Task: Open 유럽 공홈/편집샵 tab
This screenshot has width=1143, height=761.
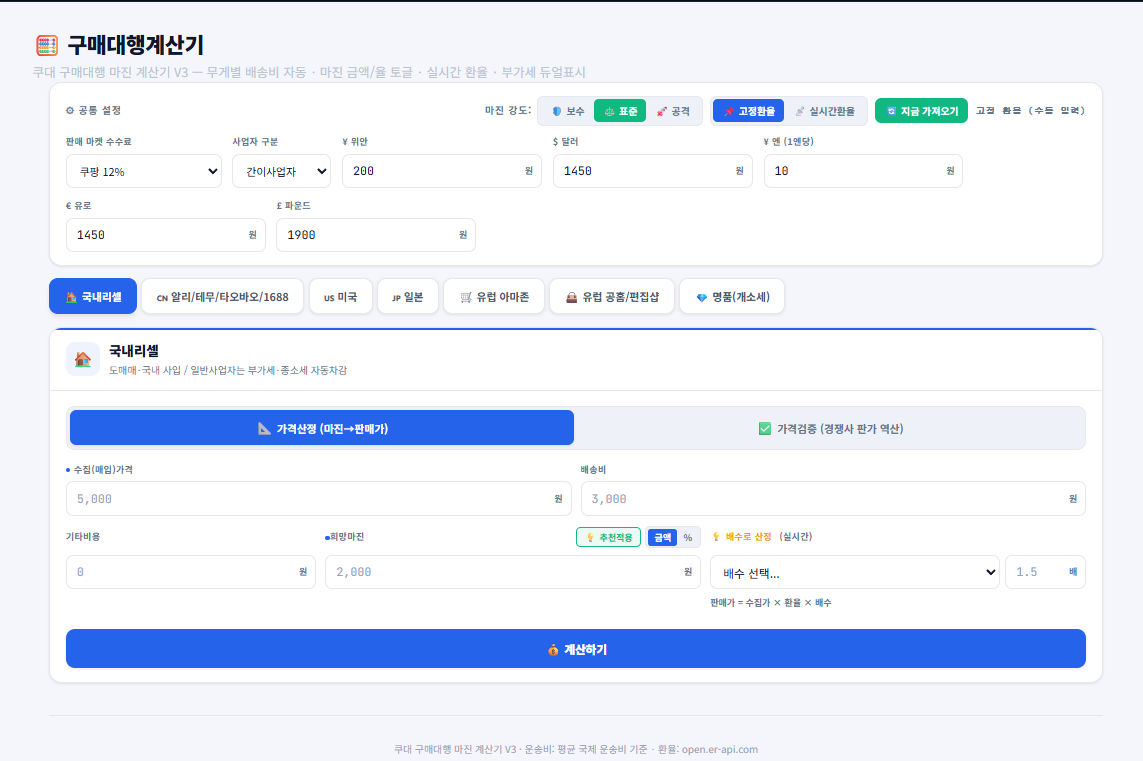Action: coord(612,296)
